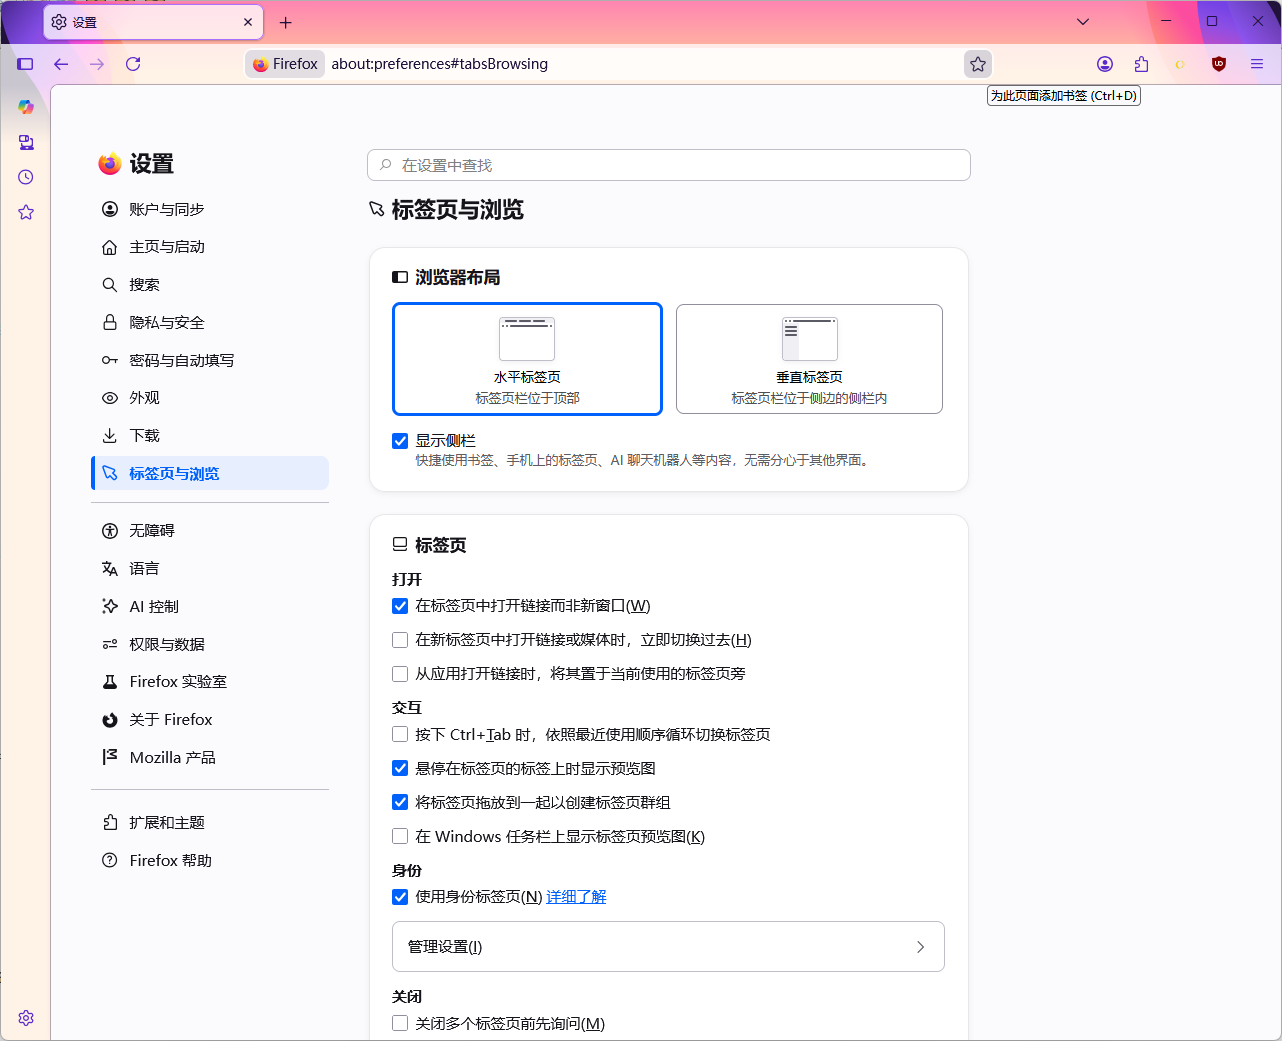The width and height of the screenshot is (1282, 1041).
Task: Open Mozilla 产品 category
Action: pyautogui.click(x=210, y=758)
